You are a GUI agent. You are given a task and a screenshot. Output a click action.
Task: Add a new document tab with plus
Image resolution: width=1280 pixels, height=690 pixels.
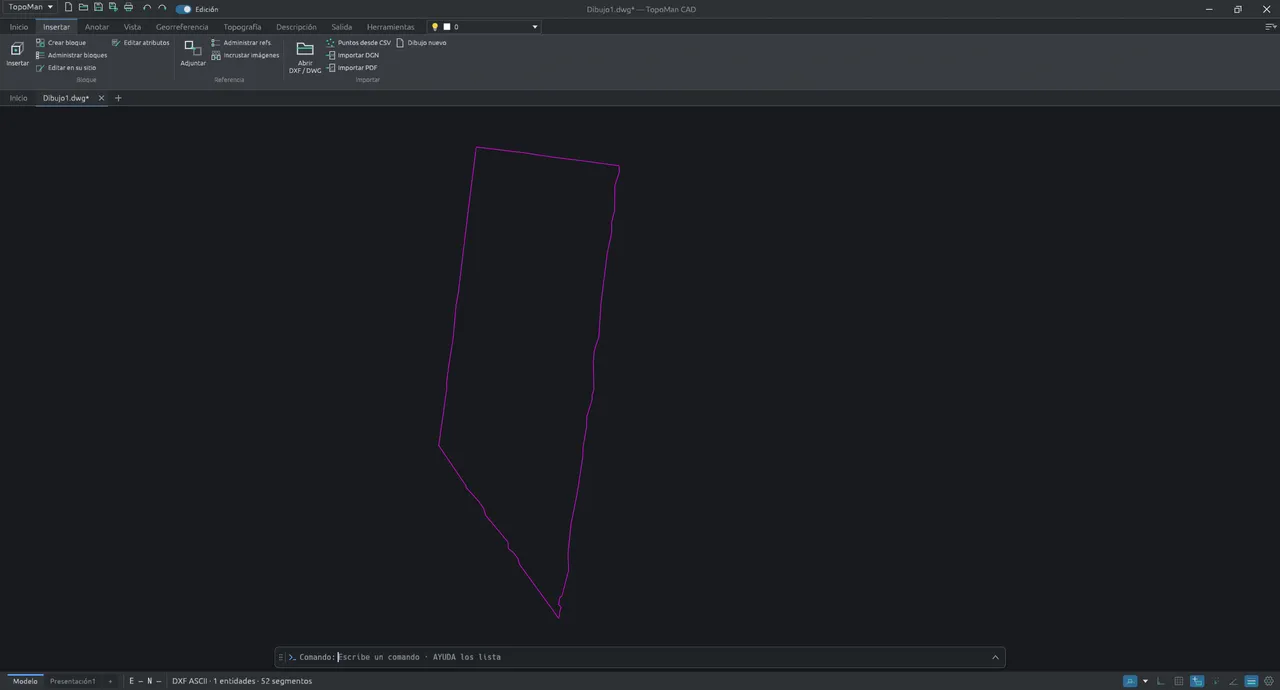click(x=118, y=98)
